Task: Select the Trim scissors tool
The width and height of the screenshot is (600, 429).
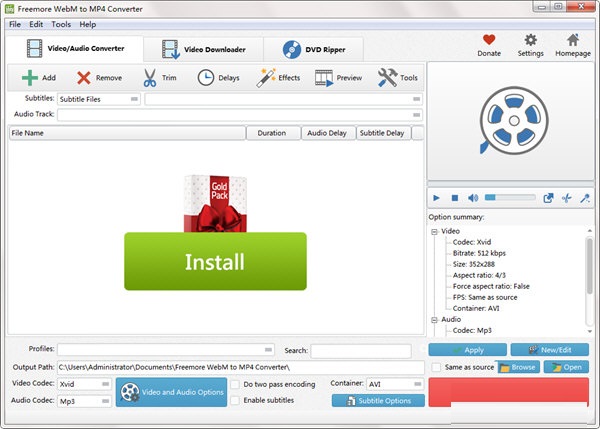Action: coord(149,77)
